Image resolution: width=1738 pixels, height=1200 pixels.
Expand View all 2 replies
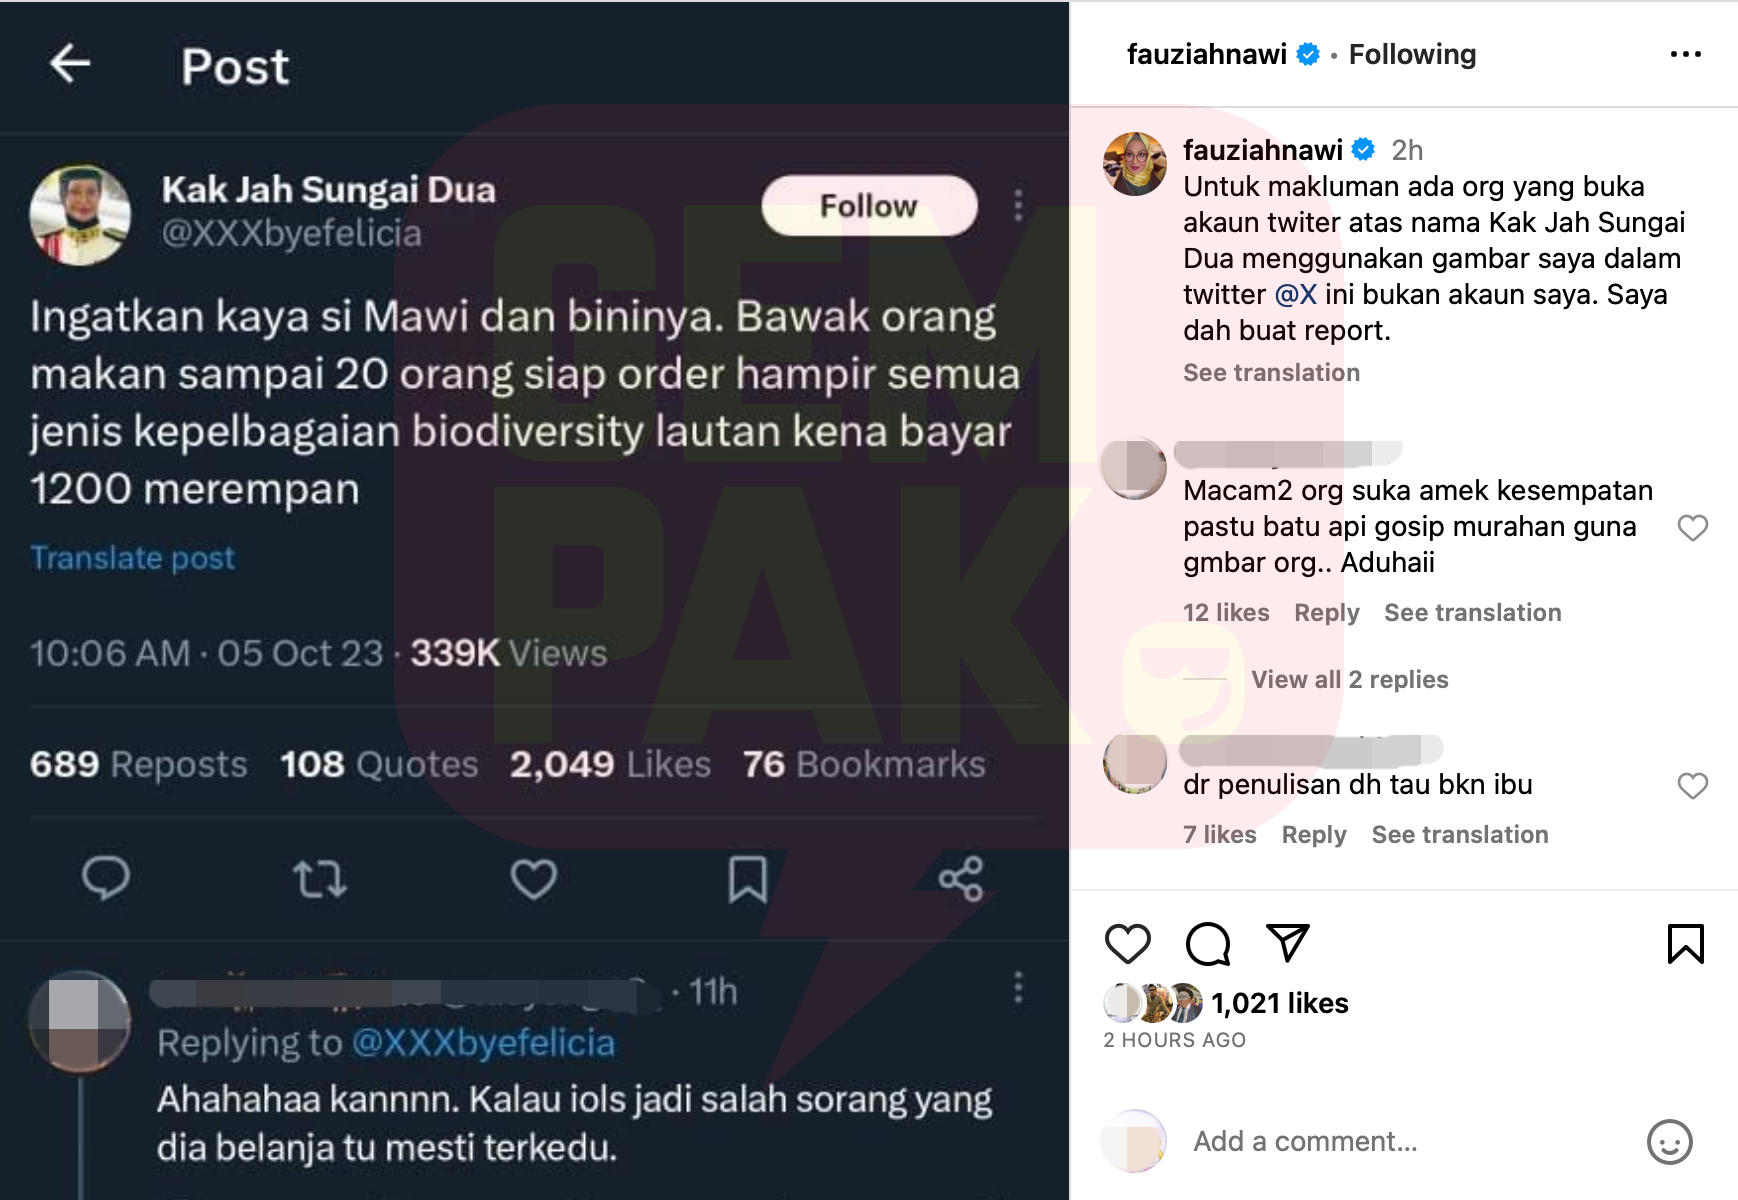pos(1349,680)
